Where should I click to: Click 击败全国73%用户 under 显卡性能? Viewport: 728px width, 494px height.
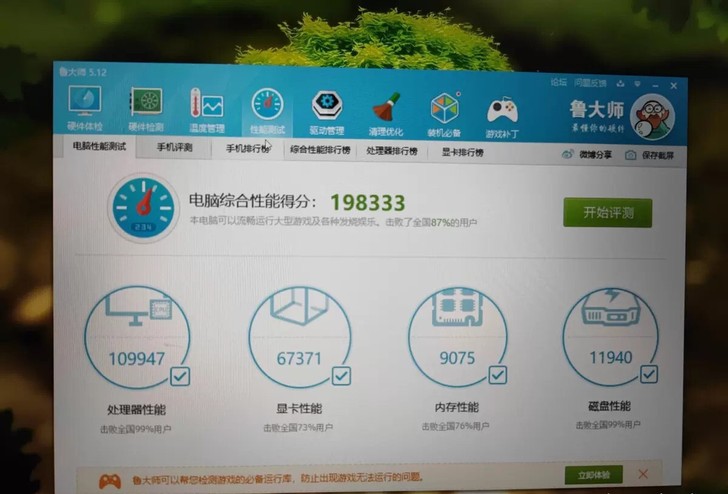tap(298, 428)
